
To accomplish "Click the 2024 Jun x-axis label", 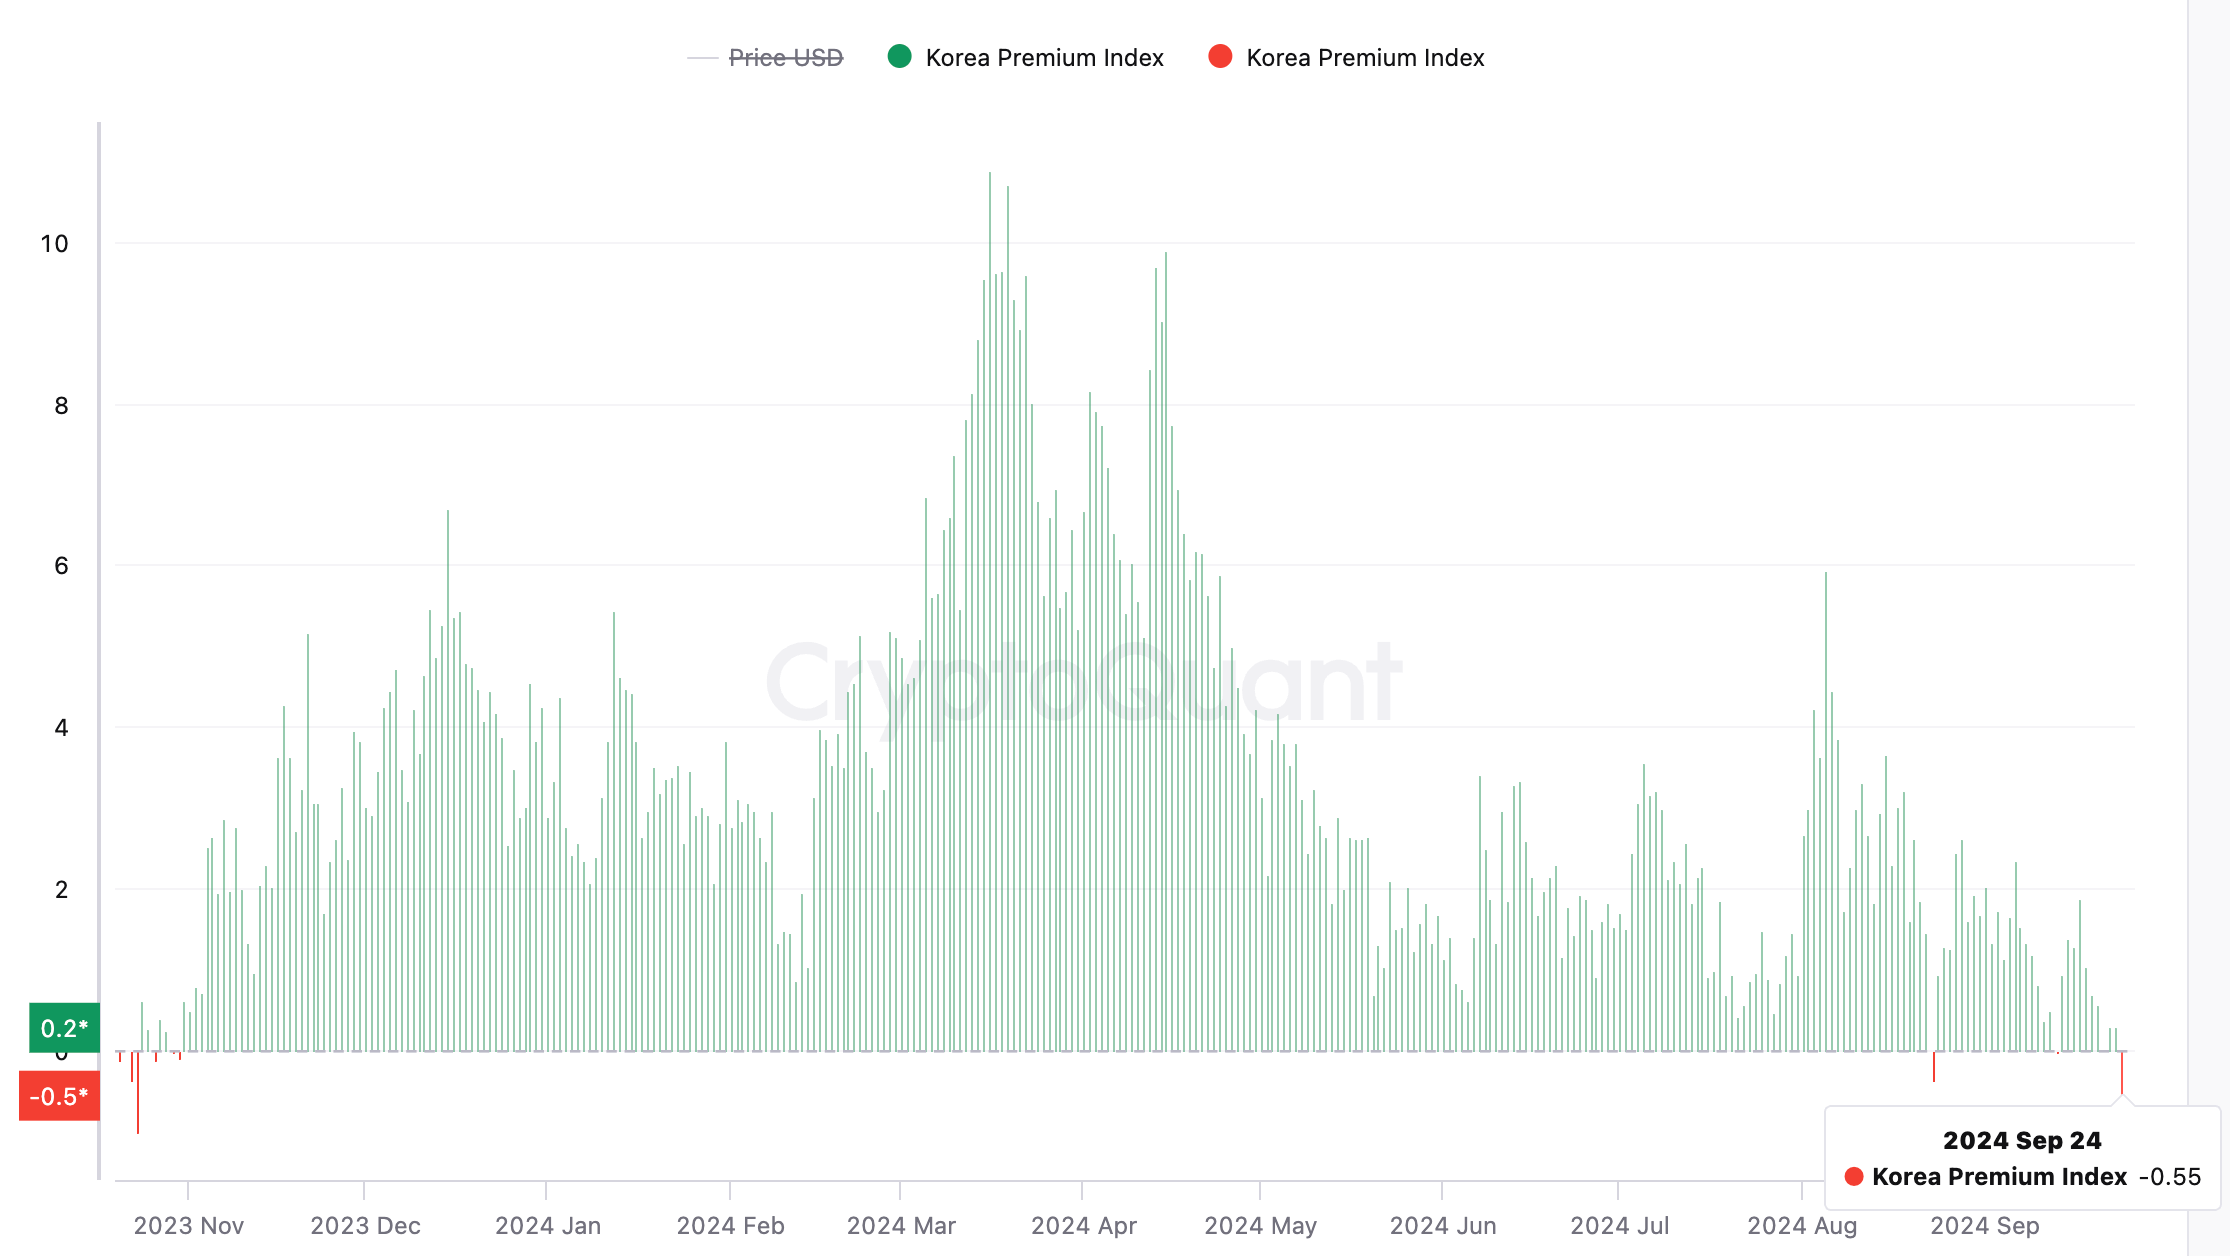I will 1443,1226.
